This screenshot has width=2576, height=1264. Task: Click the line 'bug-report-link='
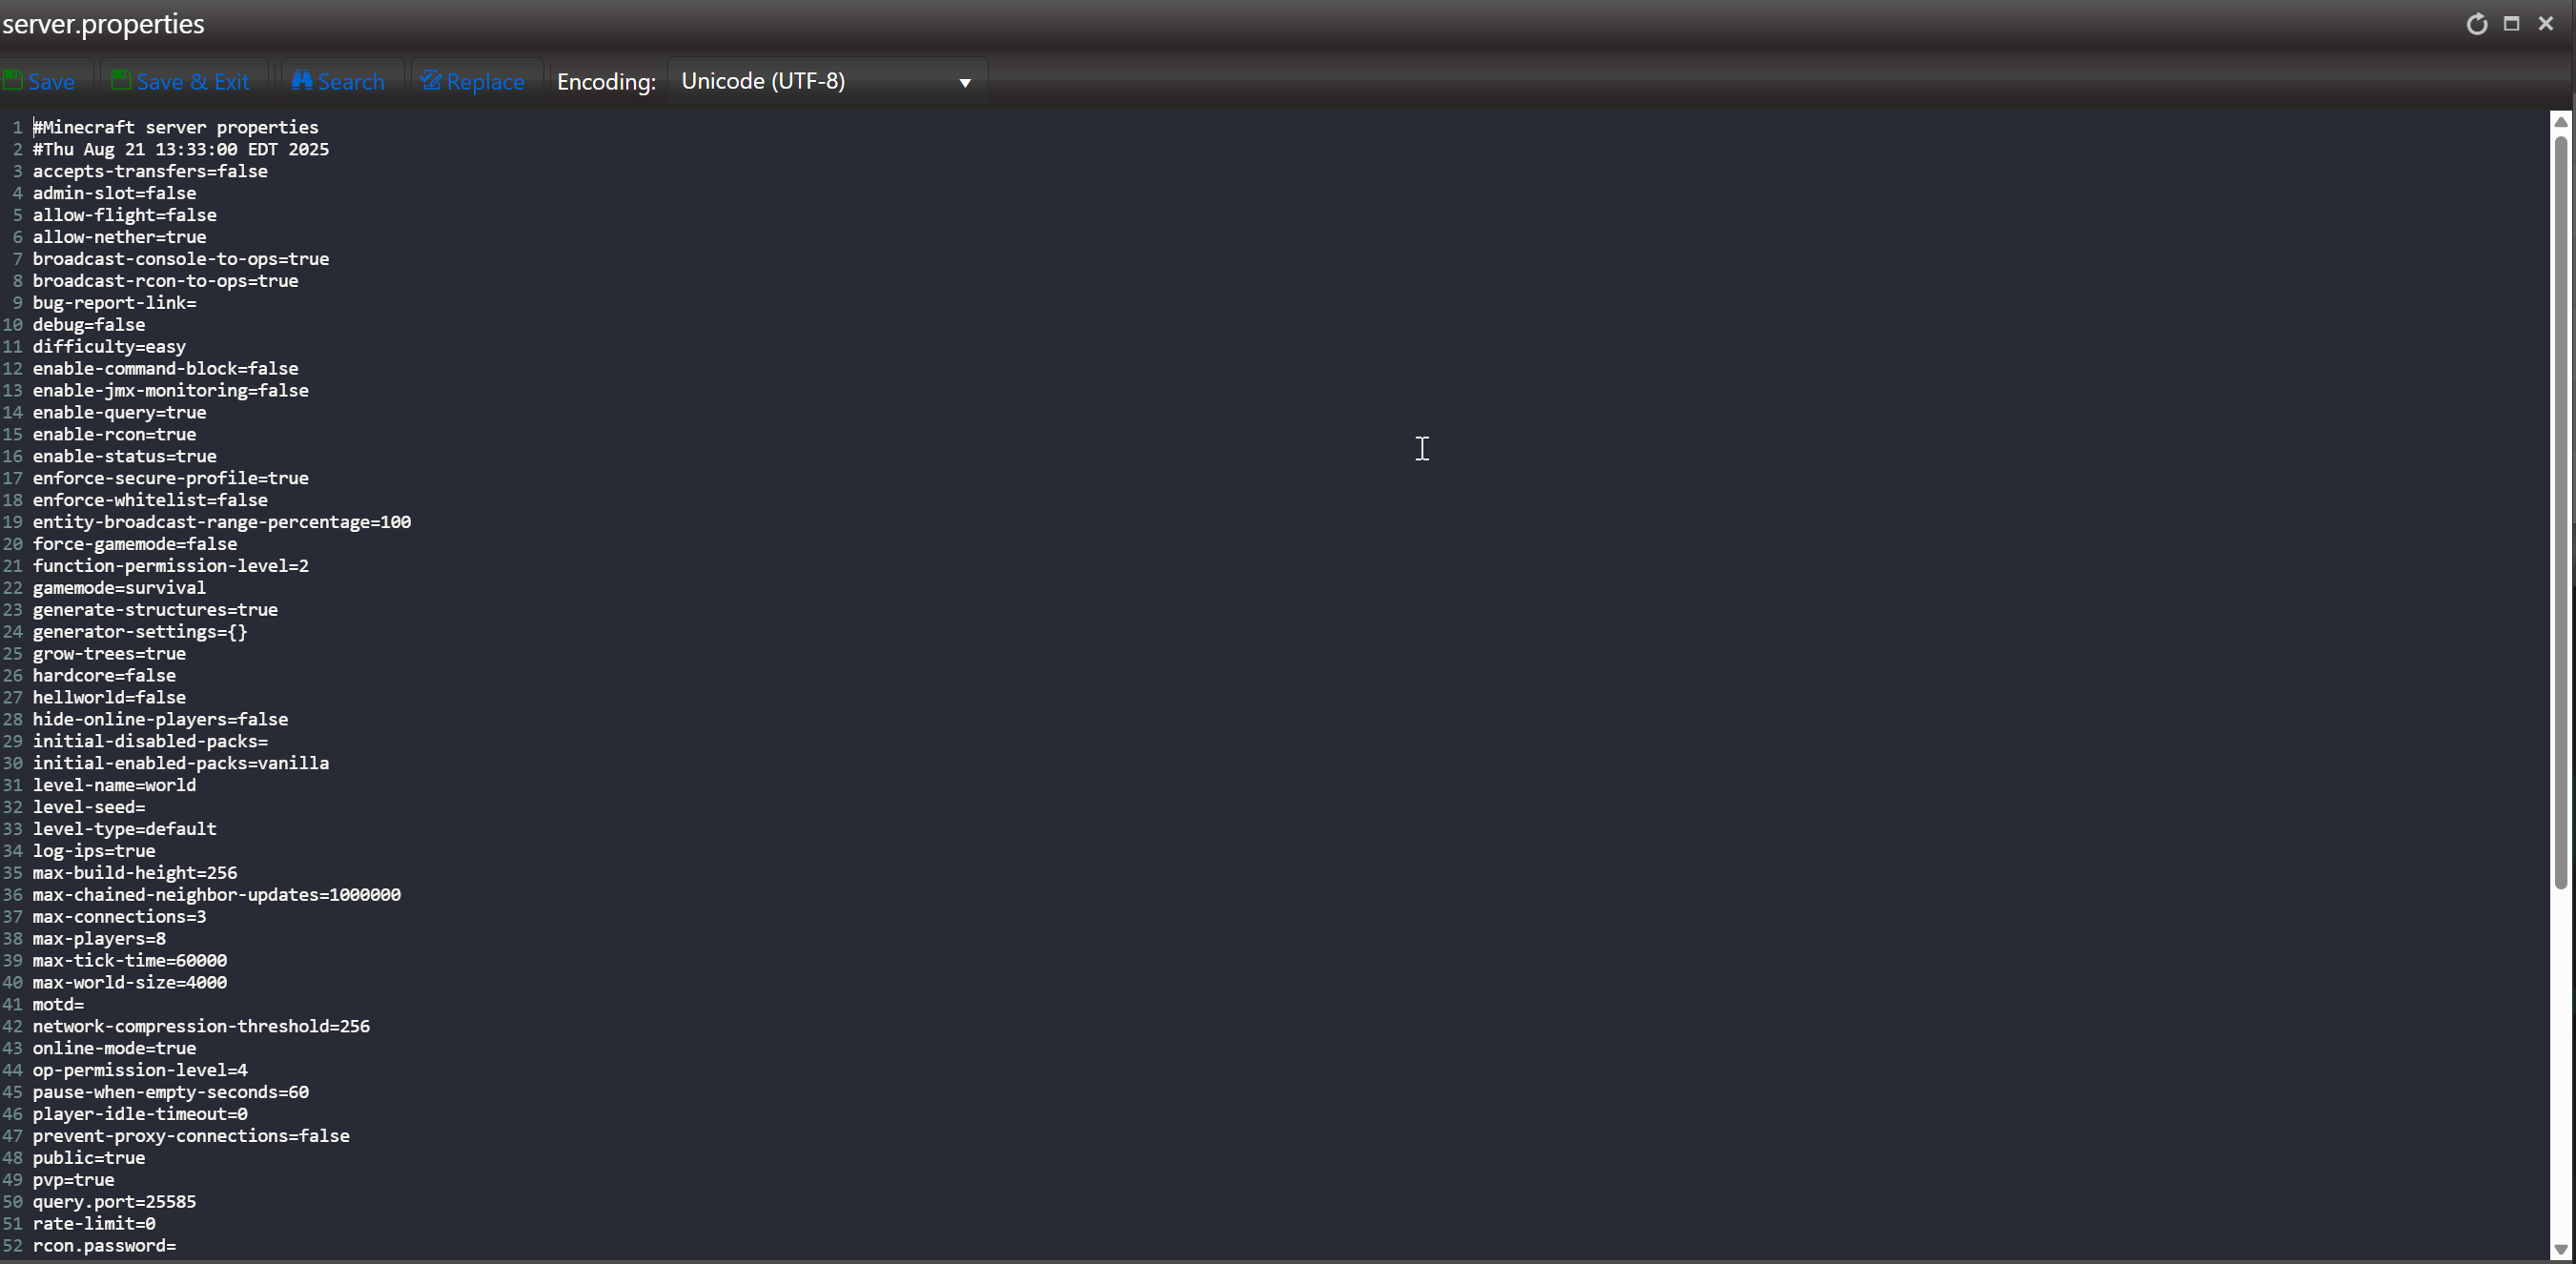coord(114,303)
